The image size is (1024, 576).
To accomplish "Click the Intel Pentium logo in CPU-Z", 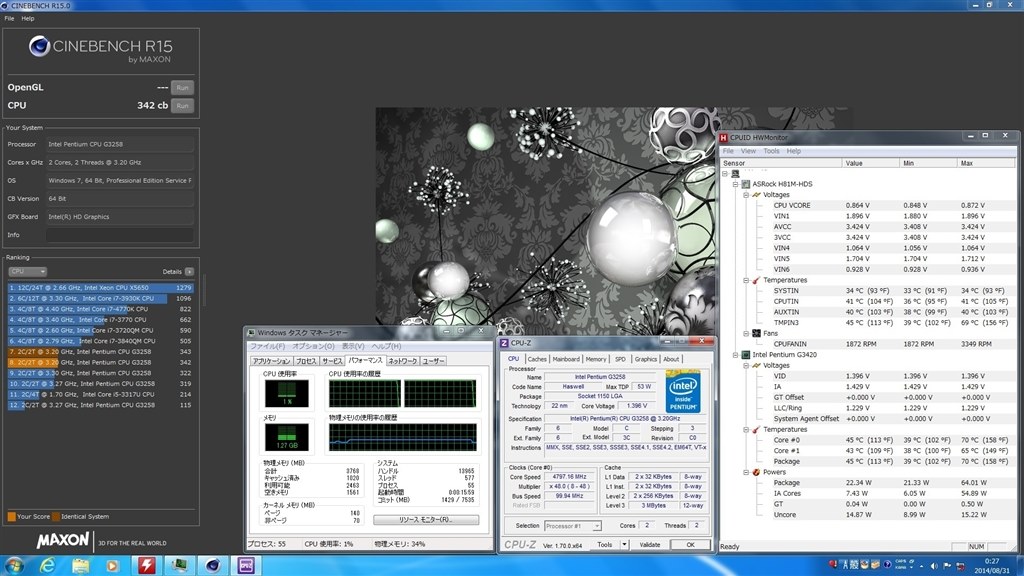I will tap(682, 391).
